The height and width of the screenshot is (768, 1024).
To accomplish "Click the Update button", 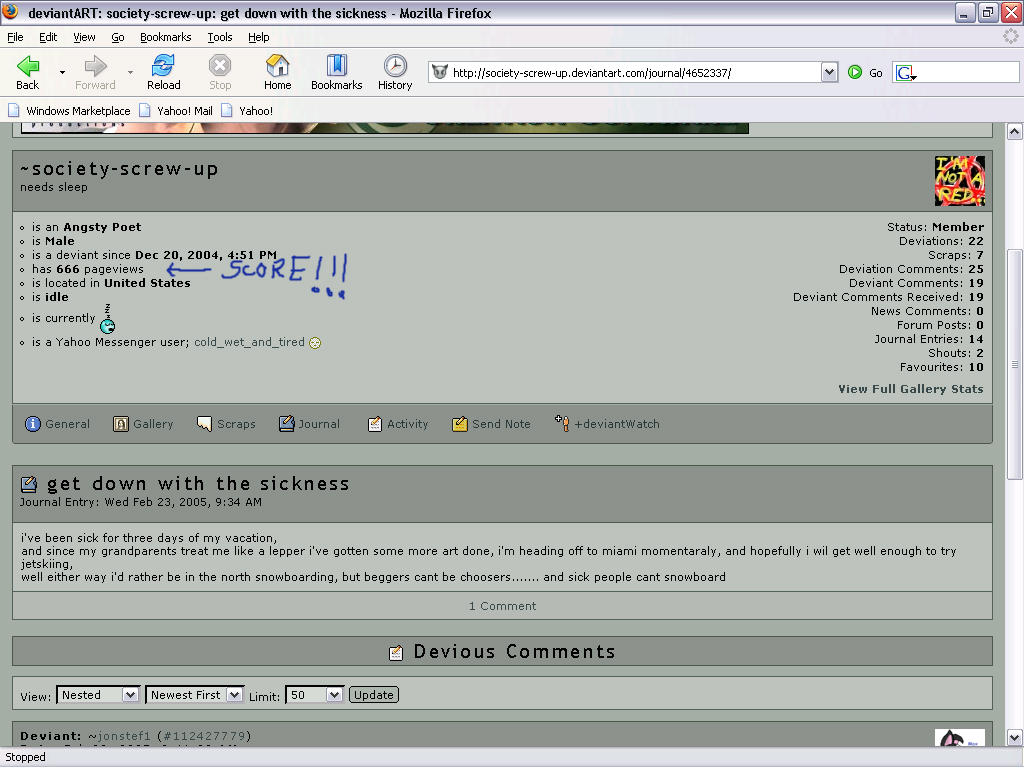I will 374,695.
